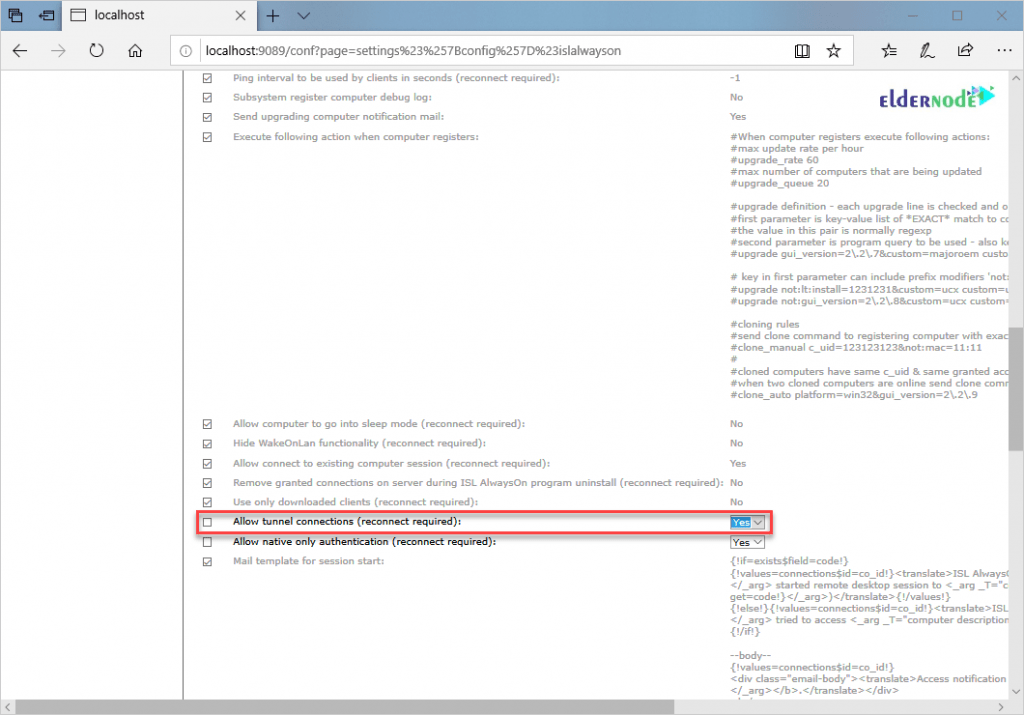1024x715 pixels.
Task: Click the vertical scrollbar thumb
Action: coord(1015,390)
